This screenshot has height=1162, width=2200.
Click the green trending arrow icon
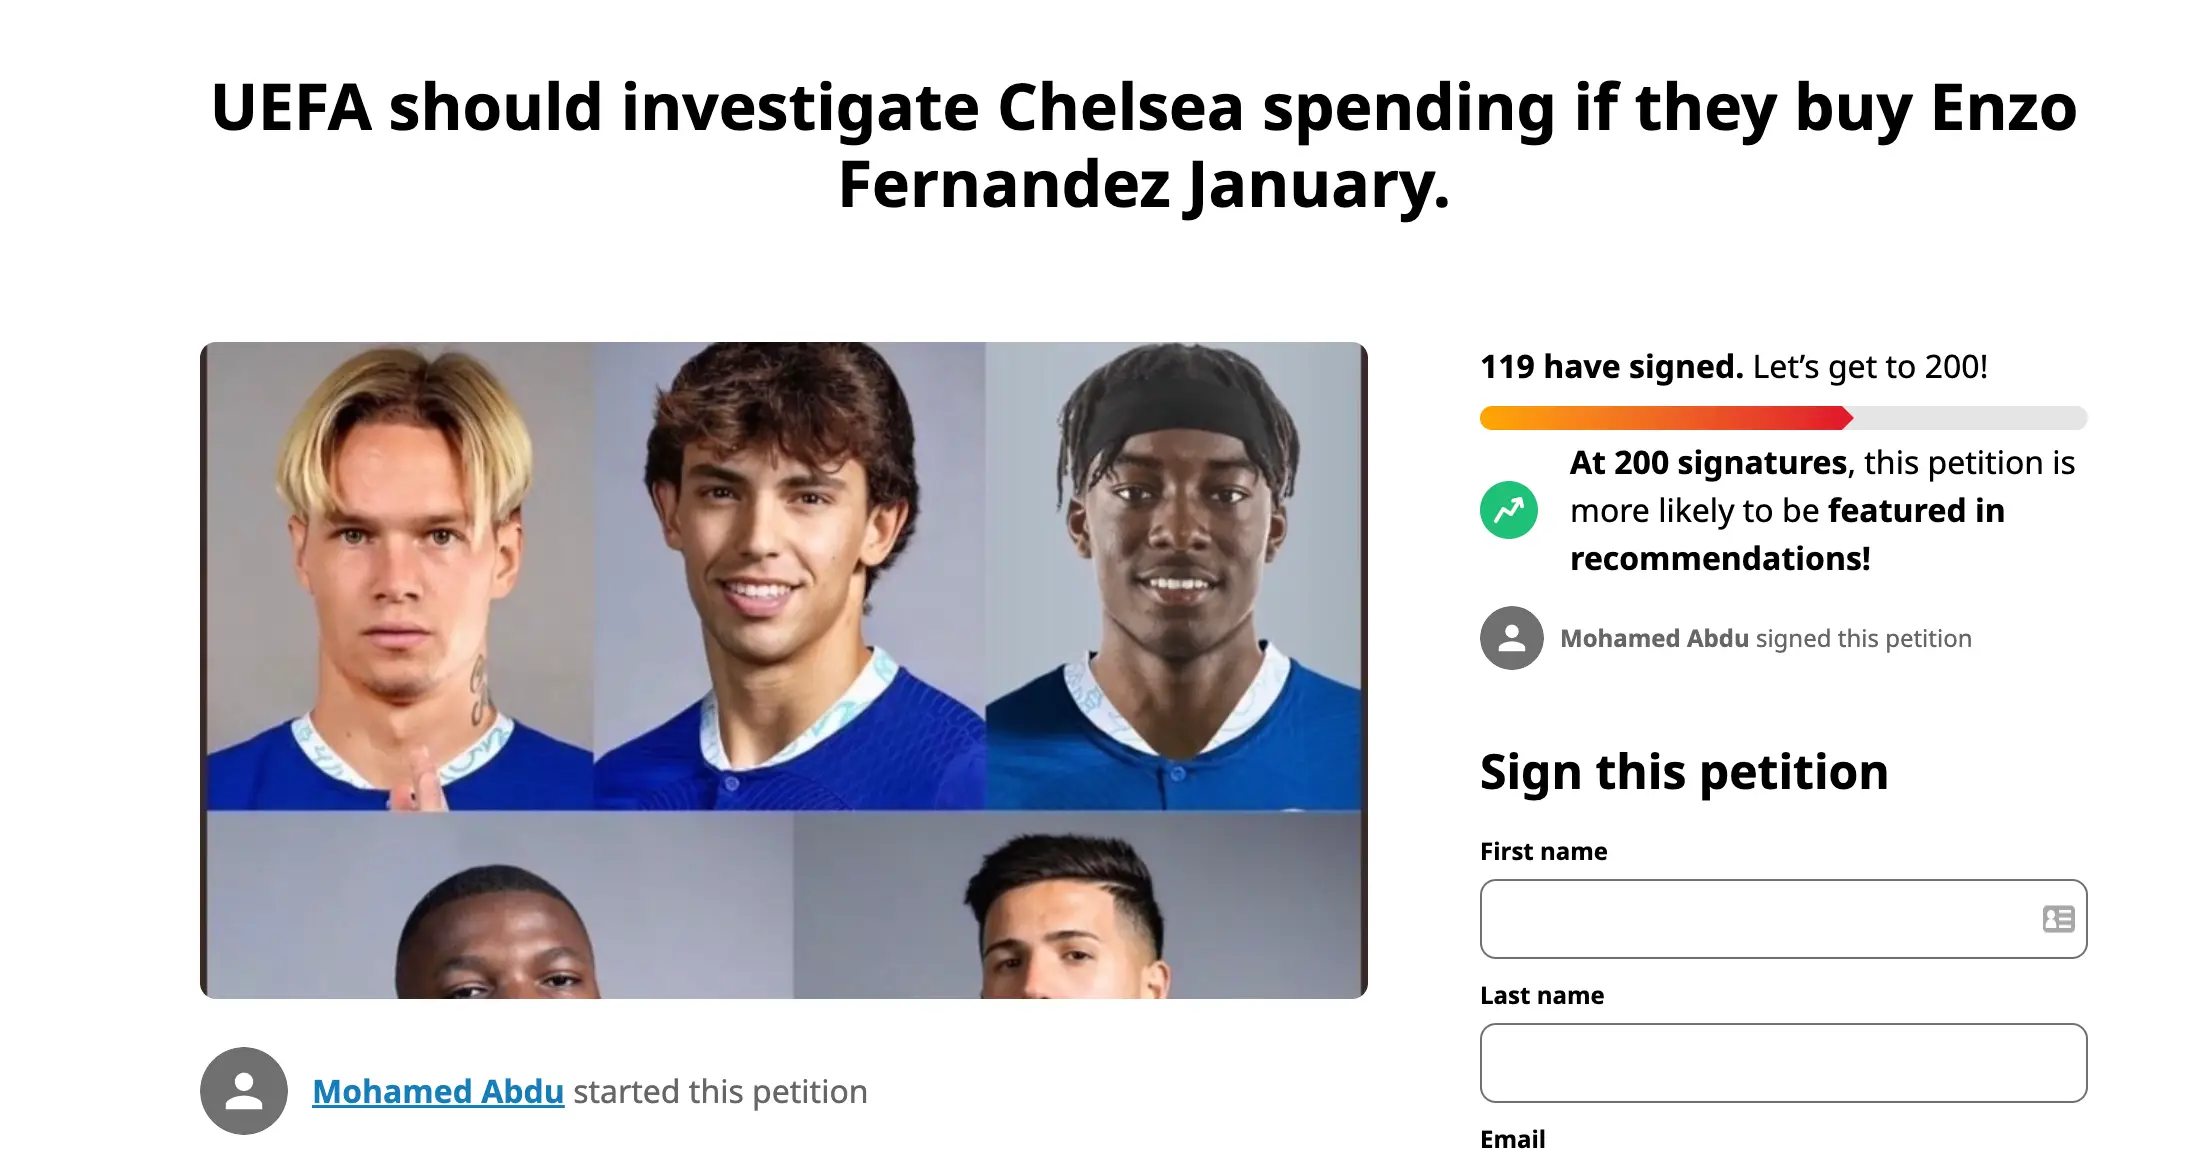point(1508,510)
